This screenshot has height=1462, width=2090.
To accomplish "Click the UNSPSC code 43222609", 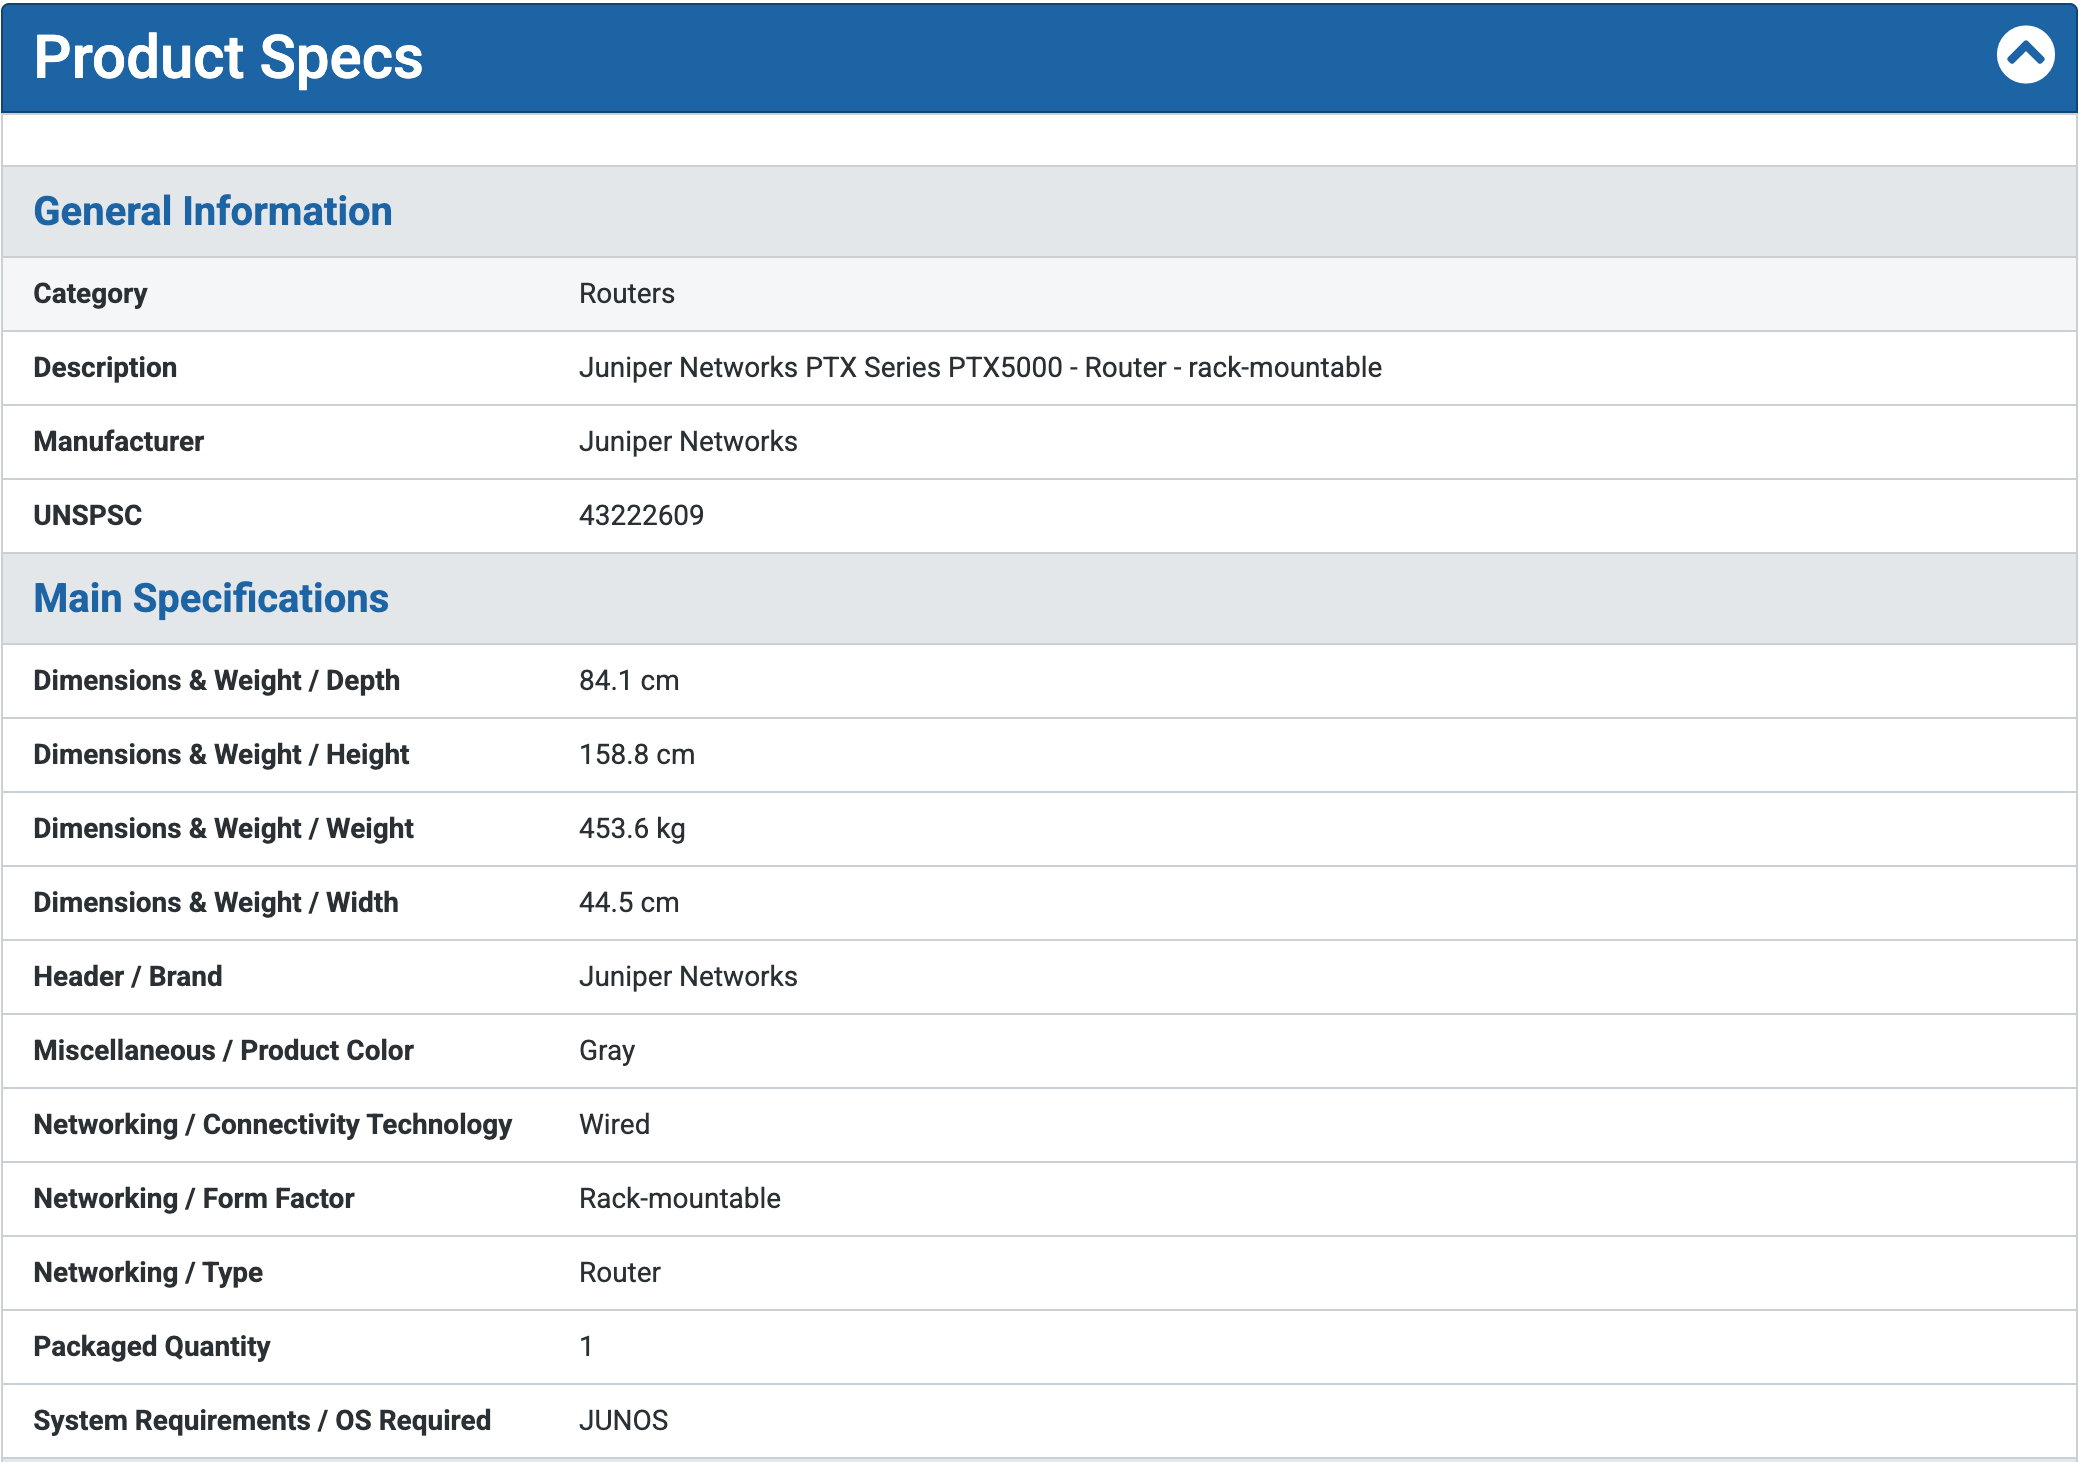I will click(x=641, y=516).
